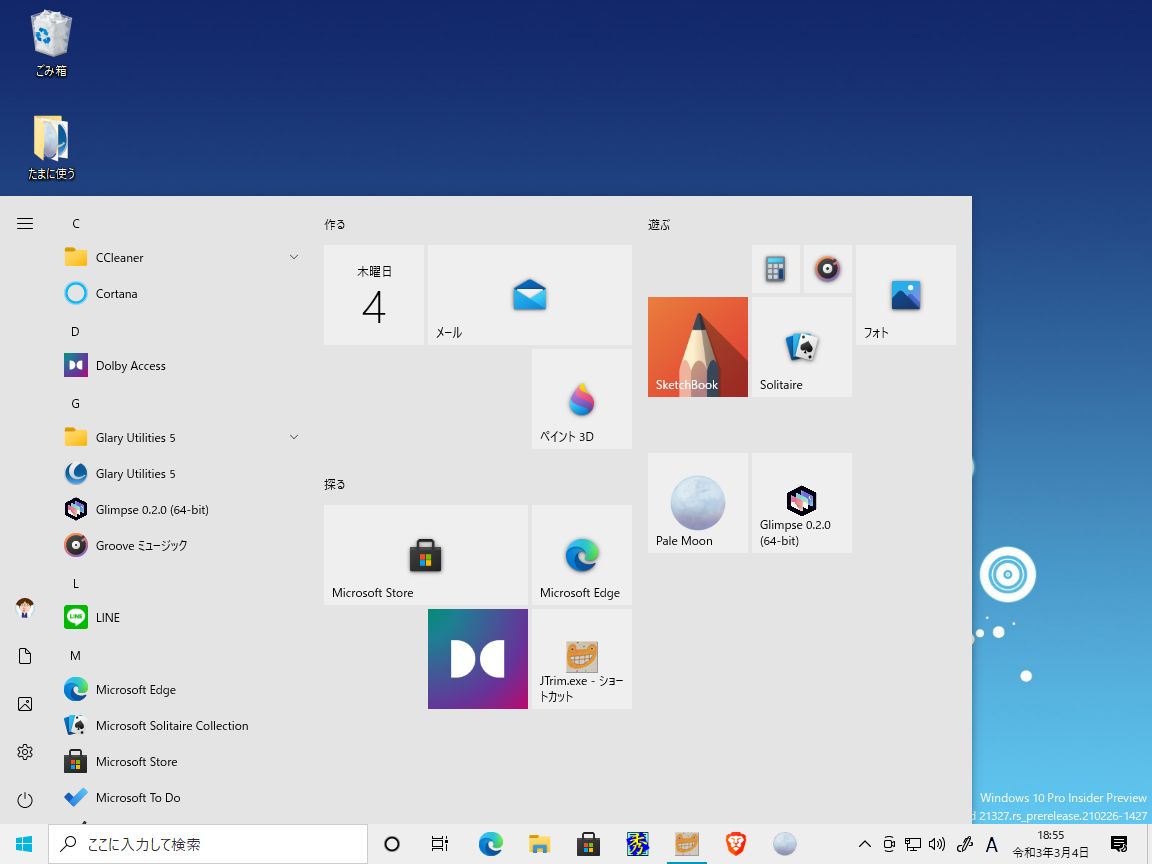This screenshot has width=1152, height=864.
Task: Open the JTrim.exe shortcut tile
Action: (581, 659)
